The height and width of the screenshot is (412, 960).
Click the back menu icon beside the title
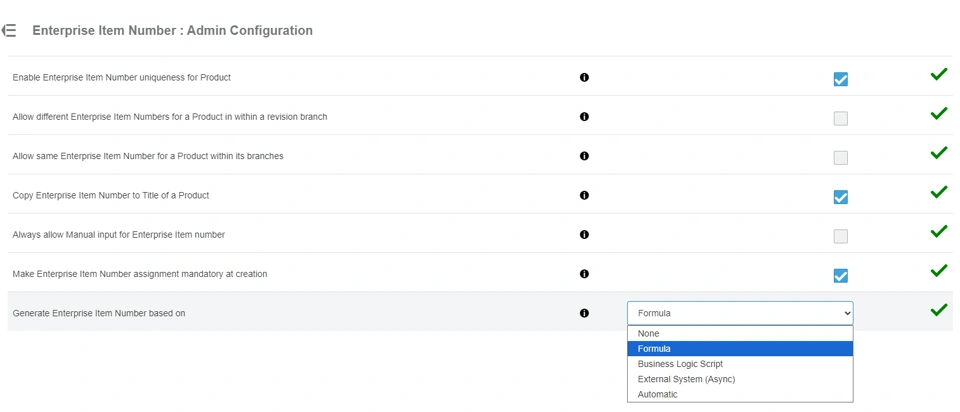tap(9, 31)
